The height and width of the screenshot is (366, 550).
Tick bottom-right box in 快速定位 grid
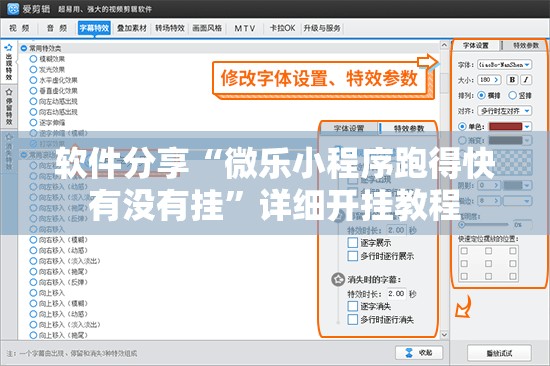pos(512,277)
